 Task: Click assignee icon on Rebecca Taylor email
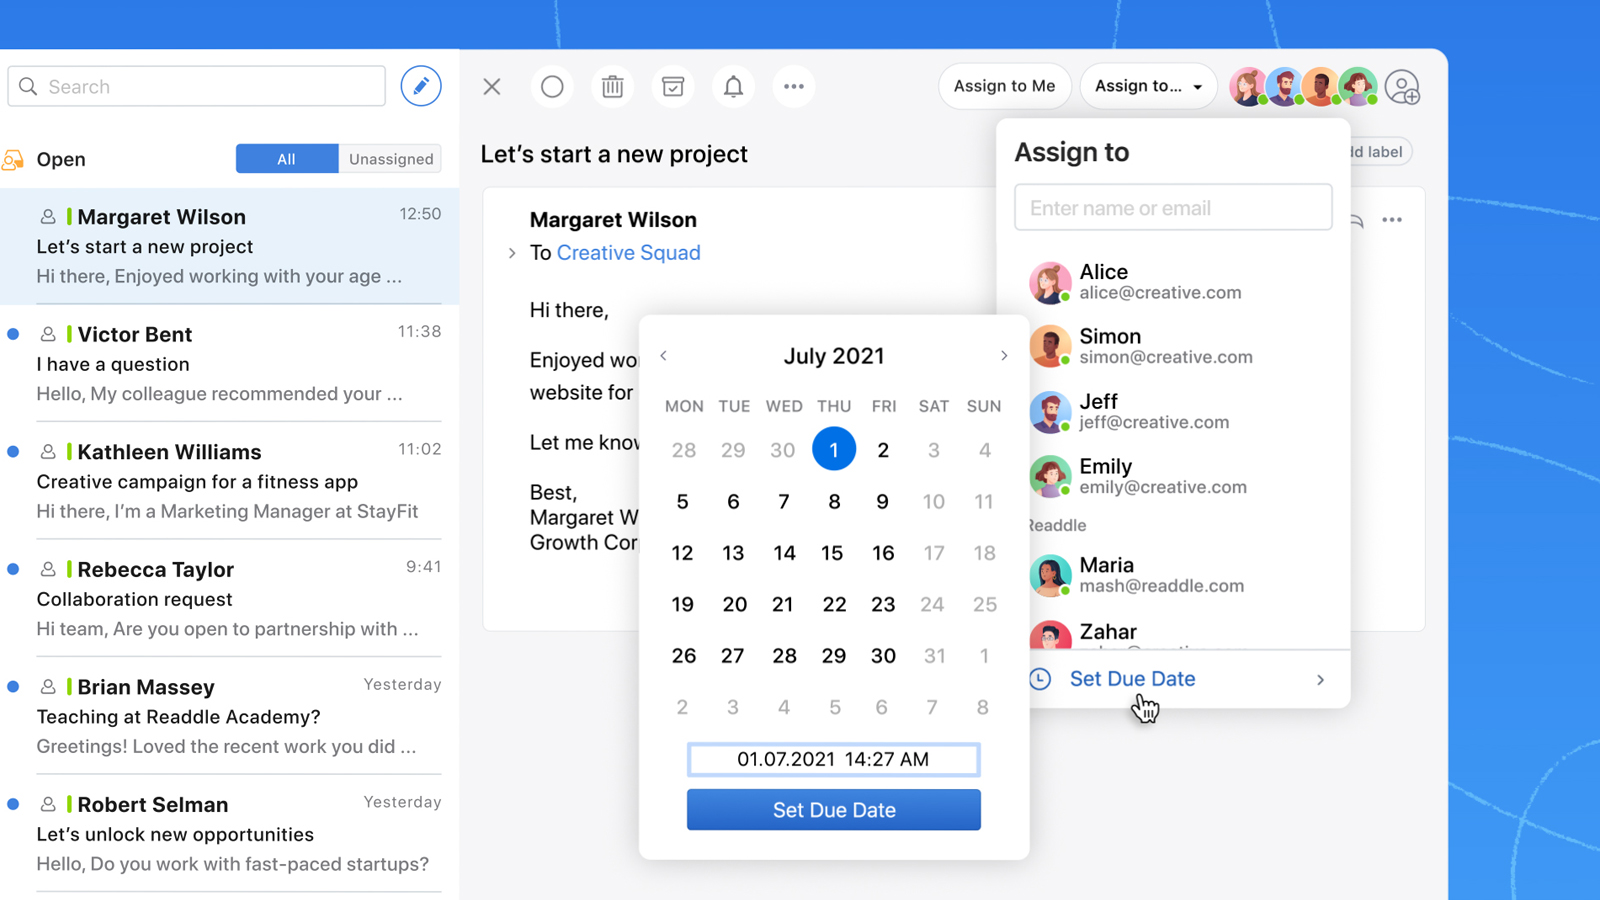click(47, 569)
